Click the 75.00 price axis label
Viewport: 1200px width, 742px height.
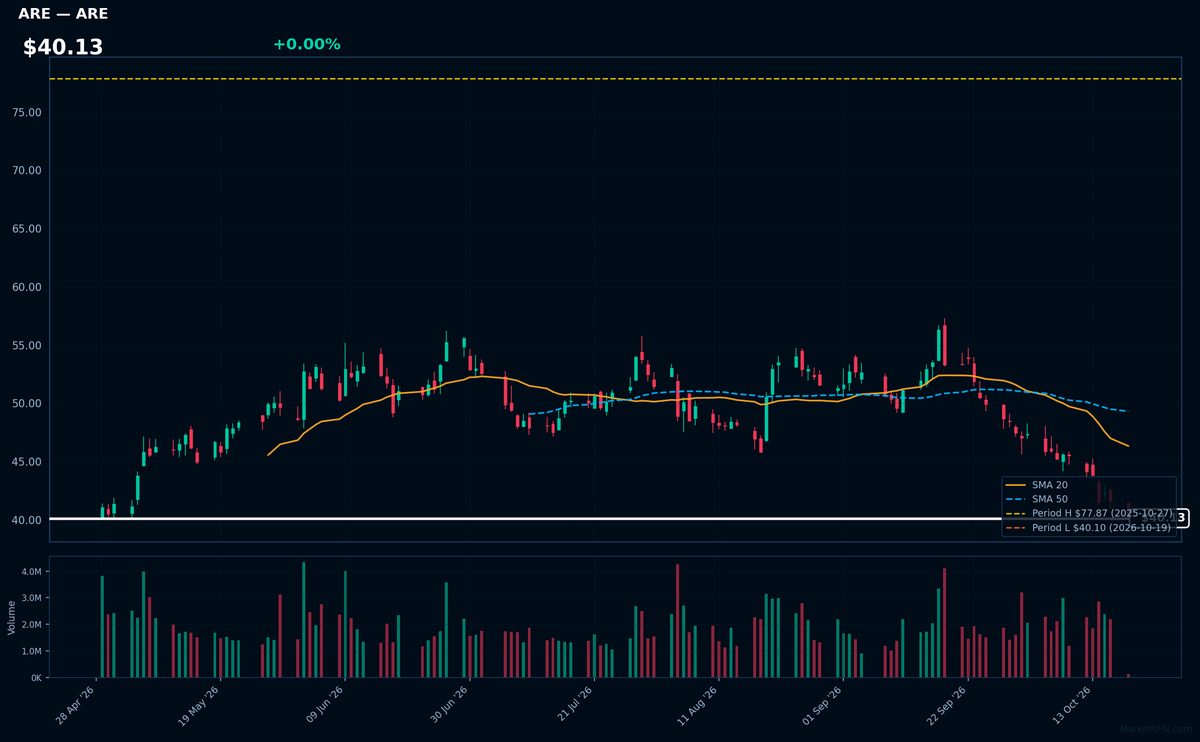pos(27,112)
